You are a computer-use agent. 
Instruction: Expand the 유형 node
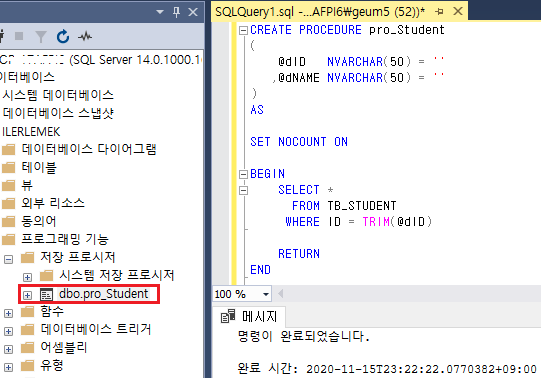[8, 367]
